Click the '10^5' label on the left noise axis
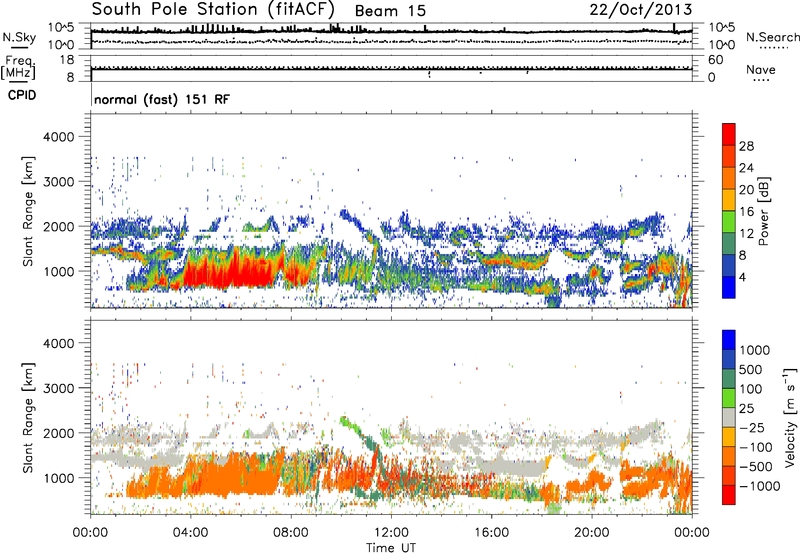This screenshot has width=800, height=554. point(62,27)
